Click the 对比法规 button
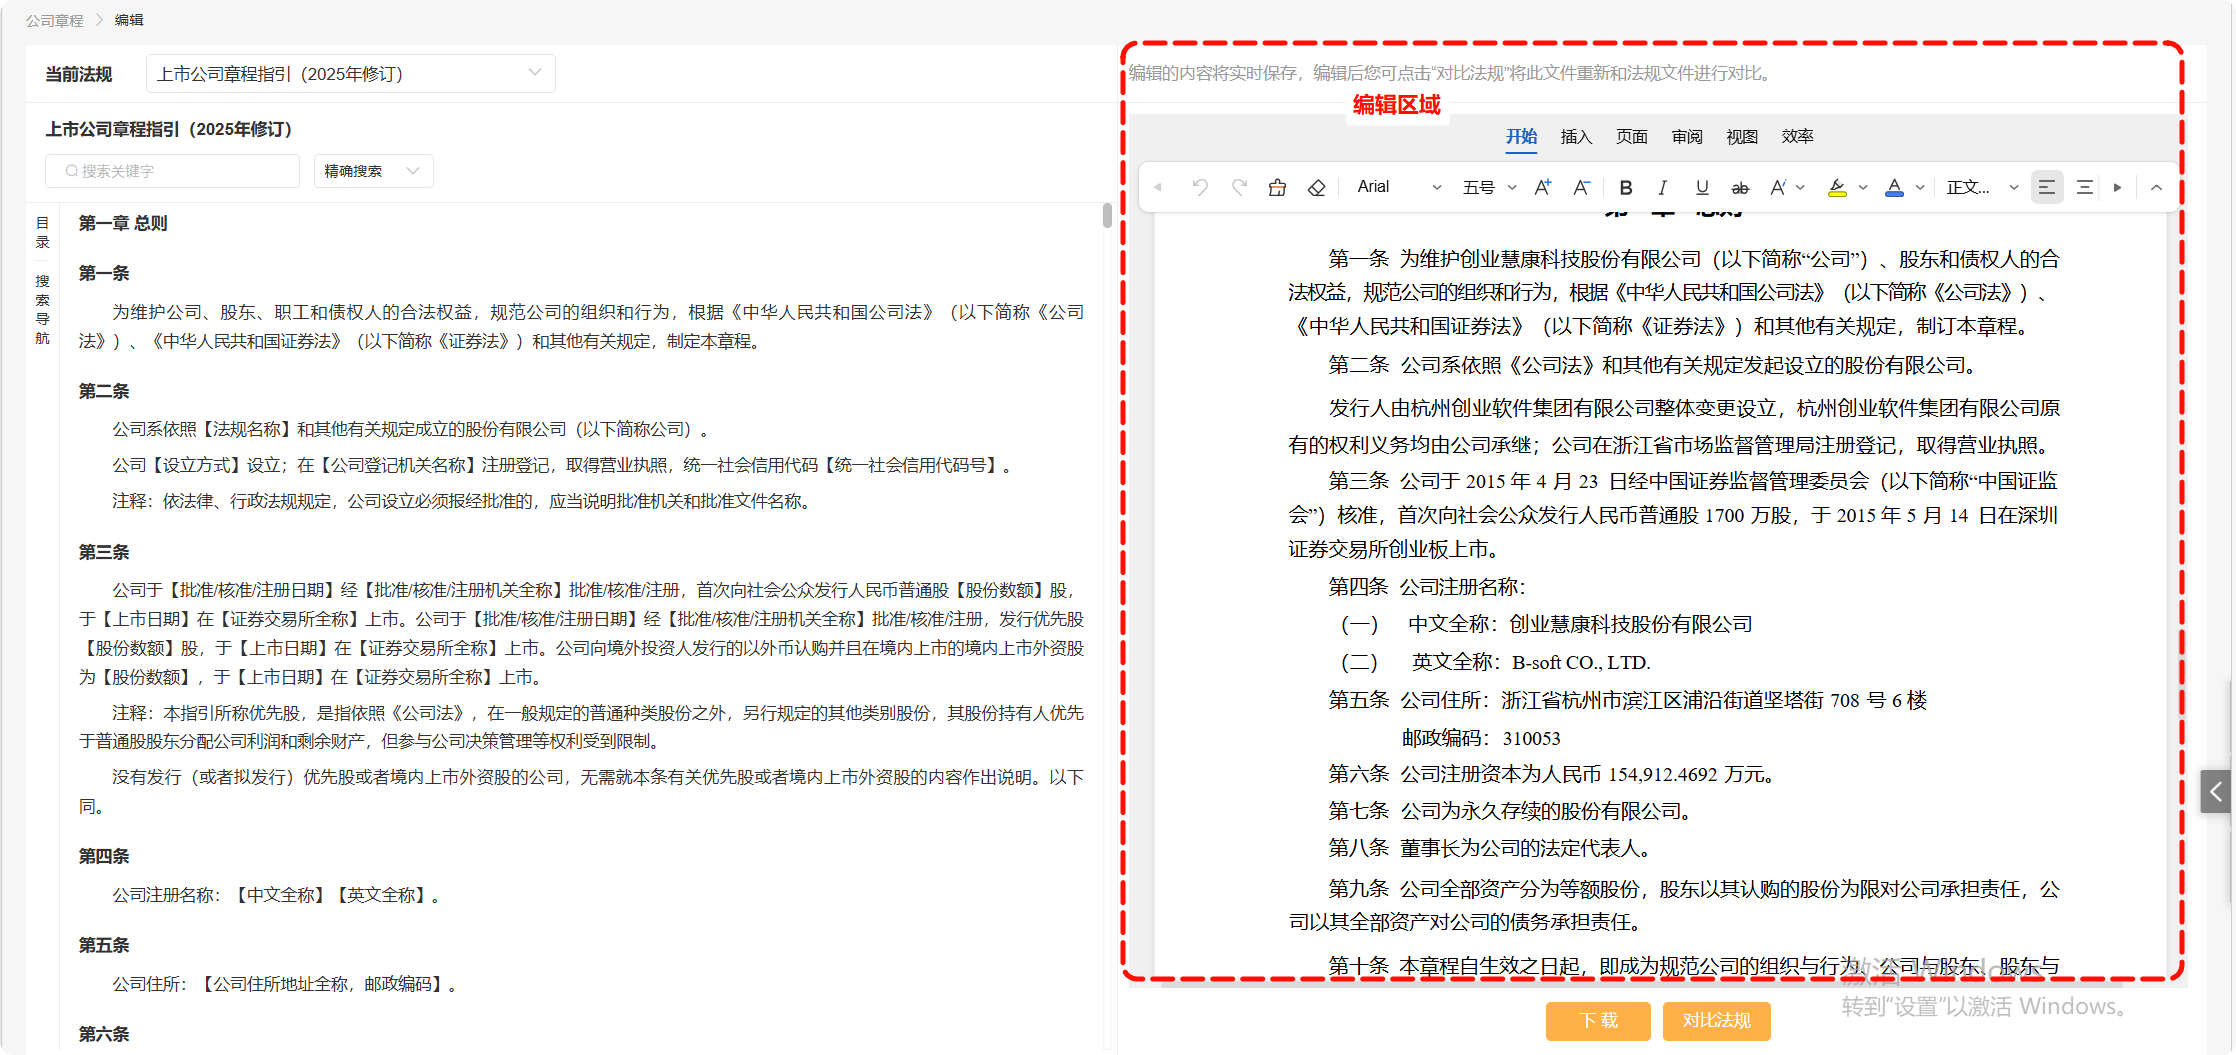The image size is (2236, 1055). pos(1716,1020)
